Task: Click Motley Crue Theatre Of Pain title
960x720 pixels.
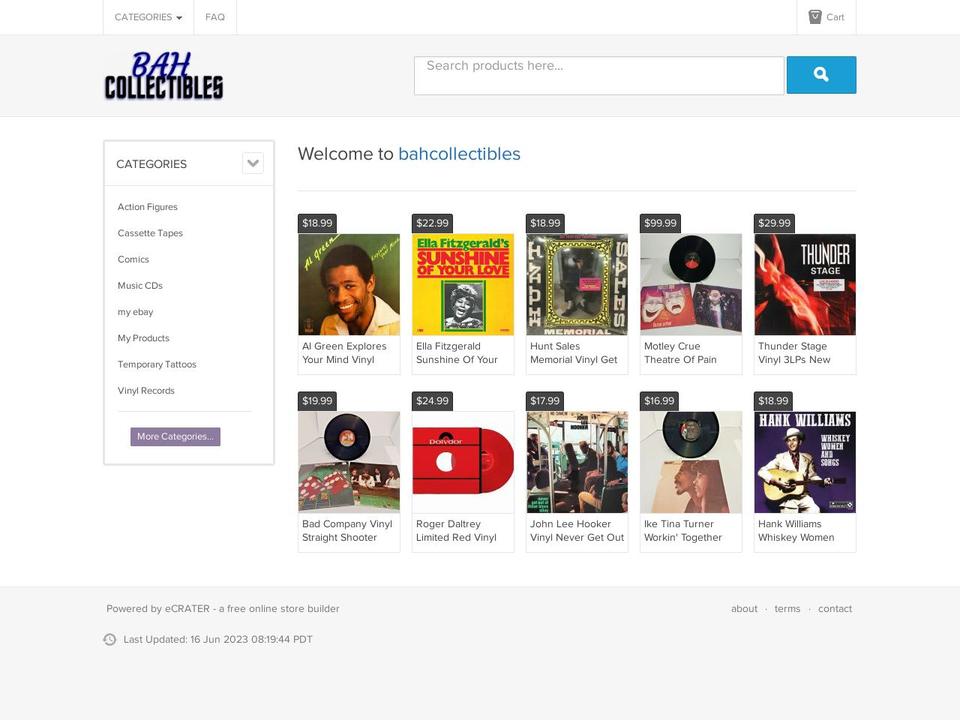Action: click(x=680, y=353)
